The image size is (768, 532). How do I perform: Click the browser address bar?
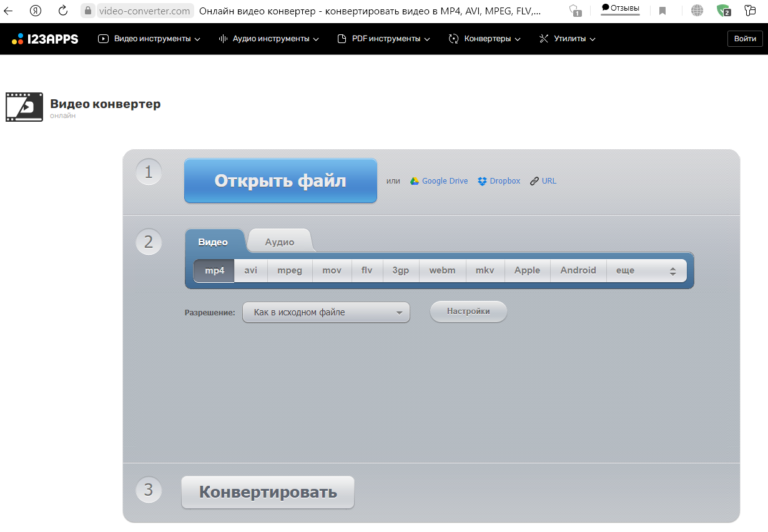(x=320, y=11)
